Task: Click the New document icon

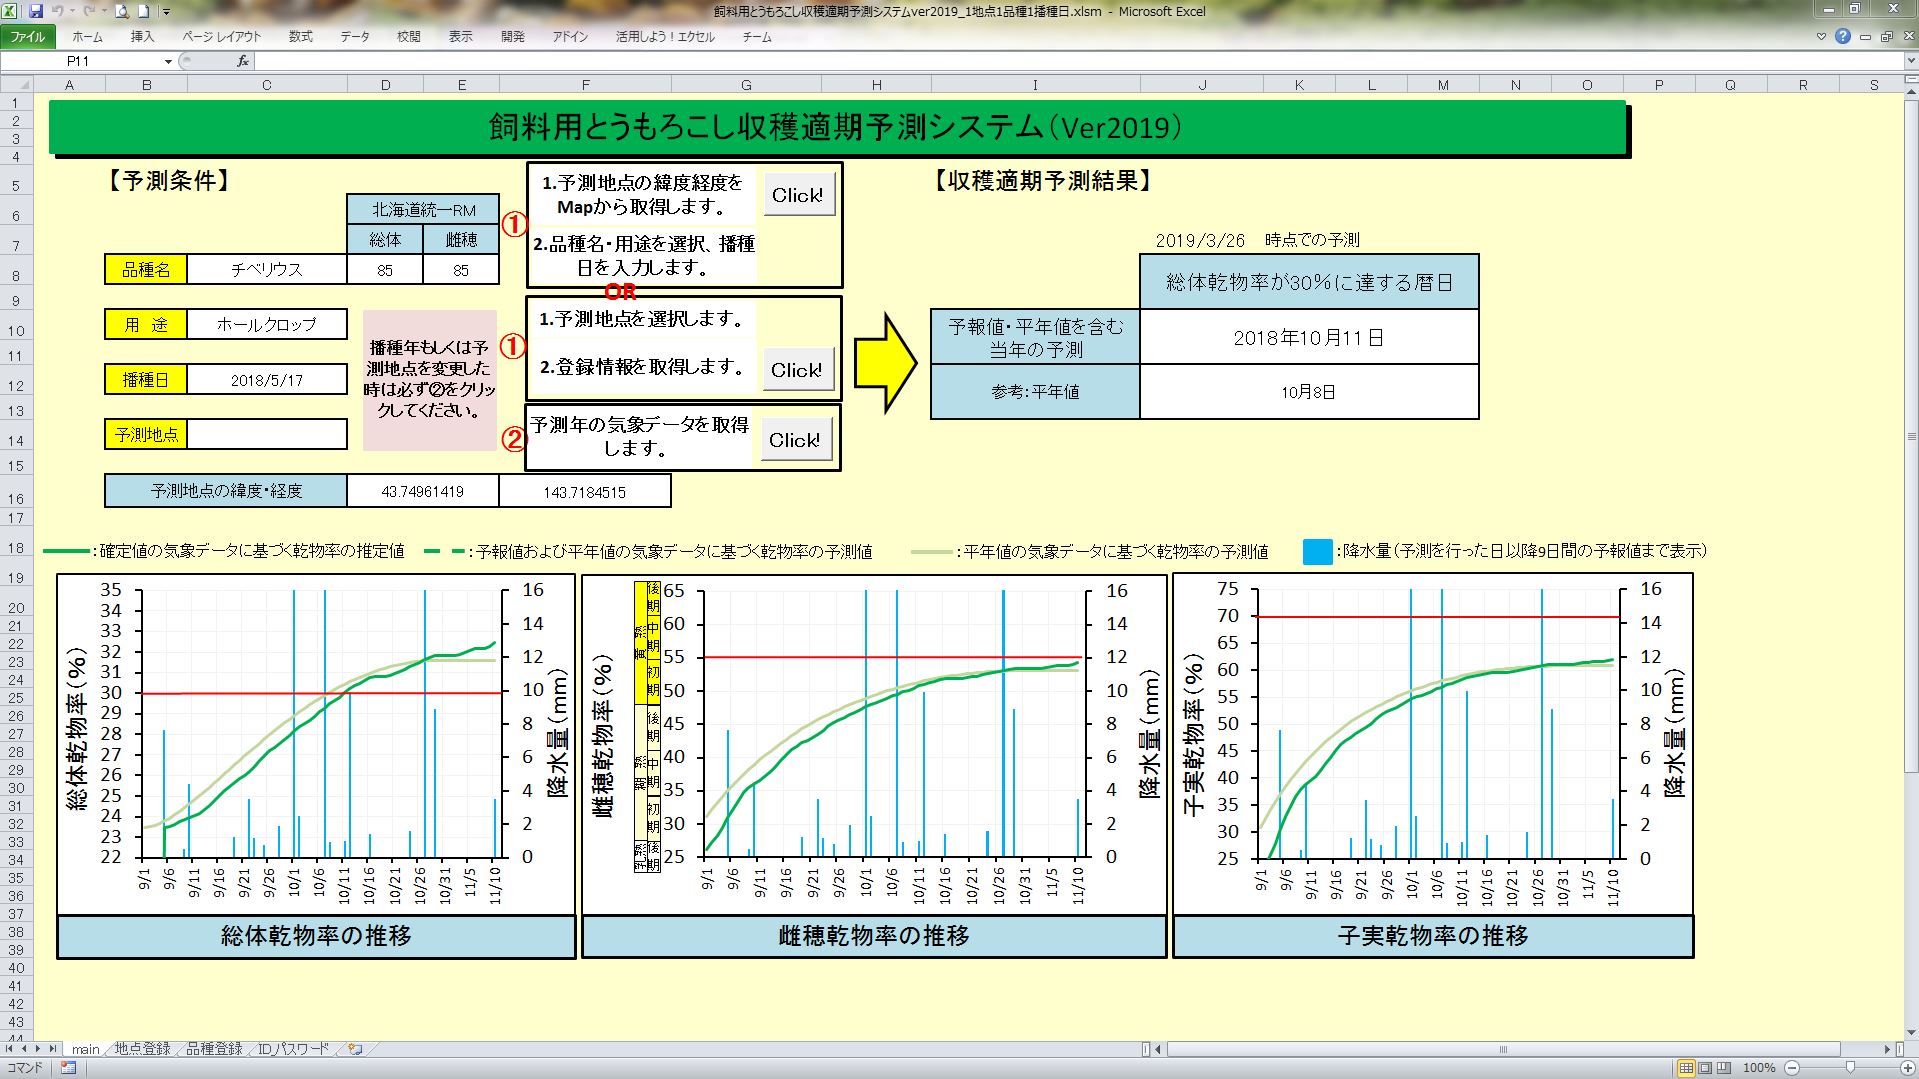Action: click(143, 11)
